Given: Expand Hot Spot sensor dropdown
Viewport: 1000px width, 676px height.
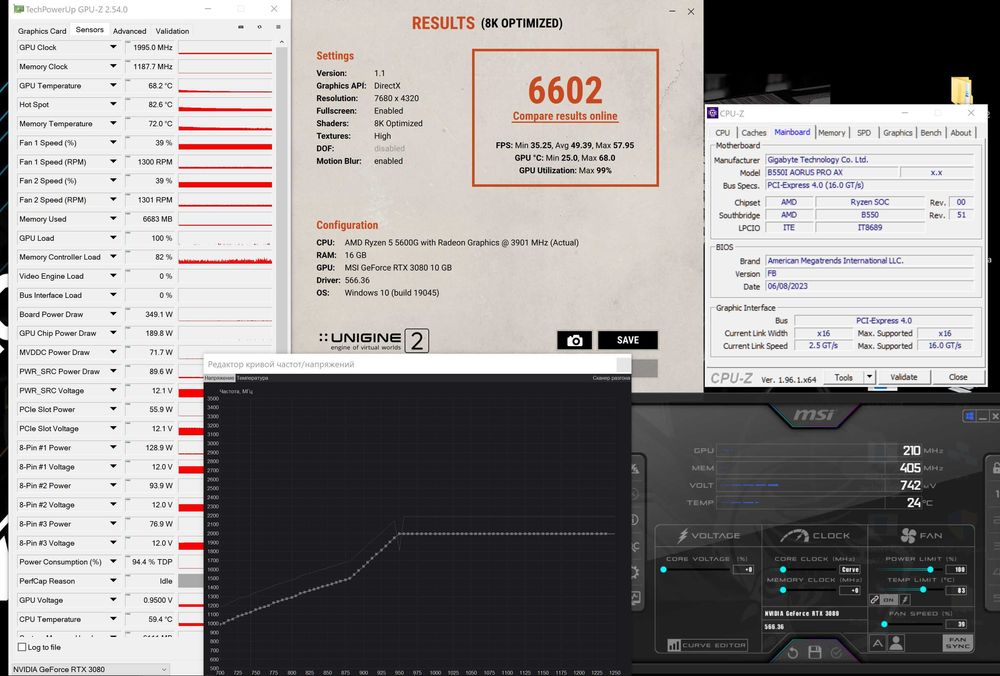Looking at the screenshot, I should click(x=113, y=104).
